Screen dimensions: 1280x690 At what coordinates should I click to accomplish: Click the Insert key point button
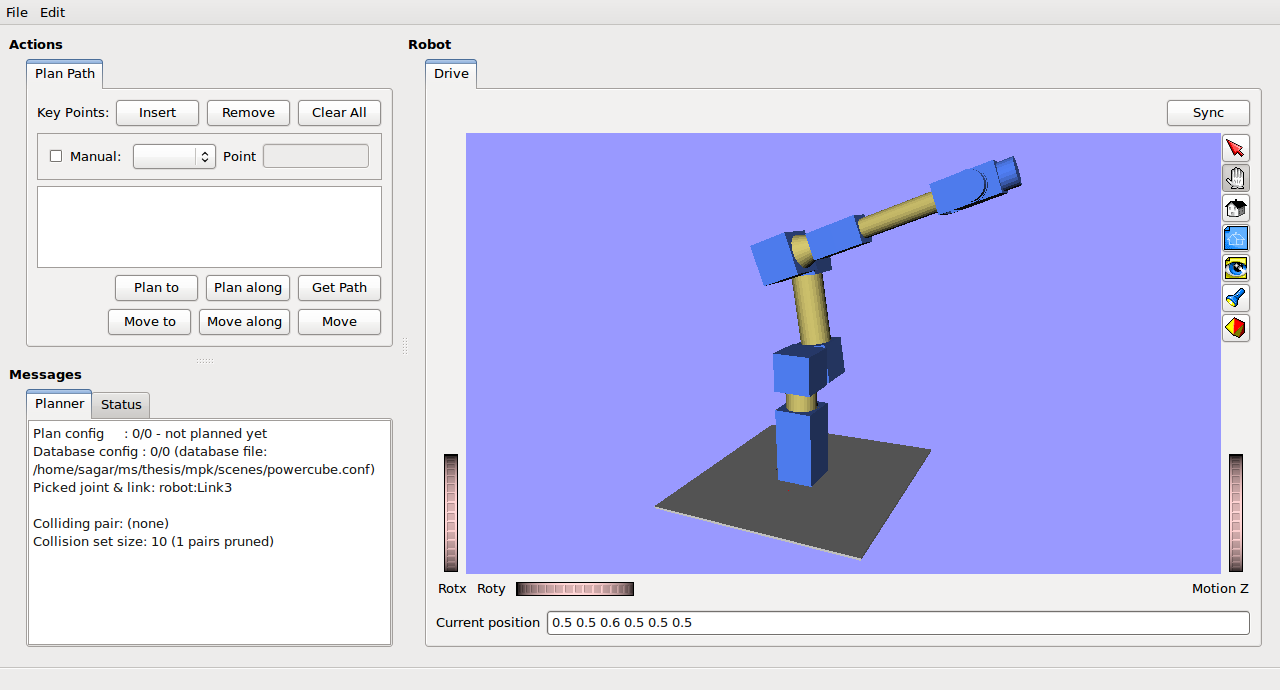tap(157, 113)
